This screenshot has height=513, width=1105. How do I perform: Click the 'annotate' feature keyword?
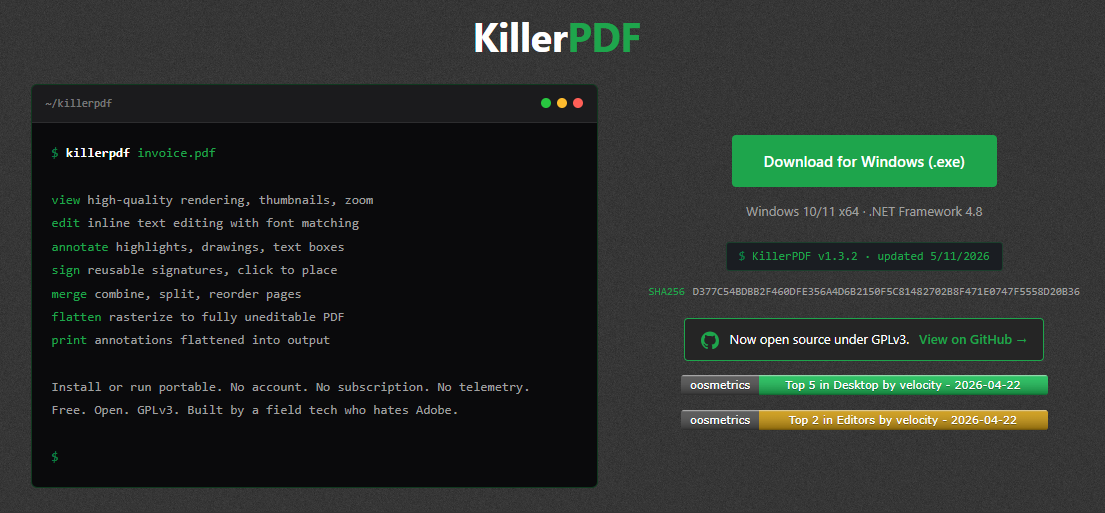80,247
